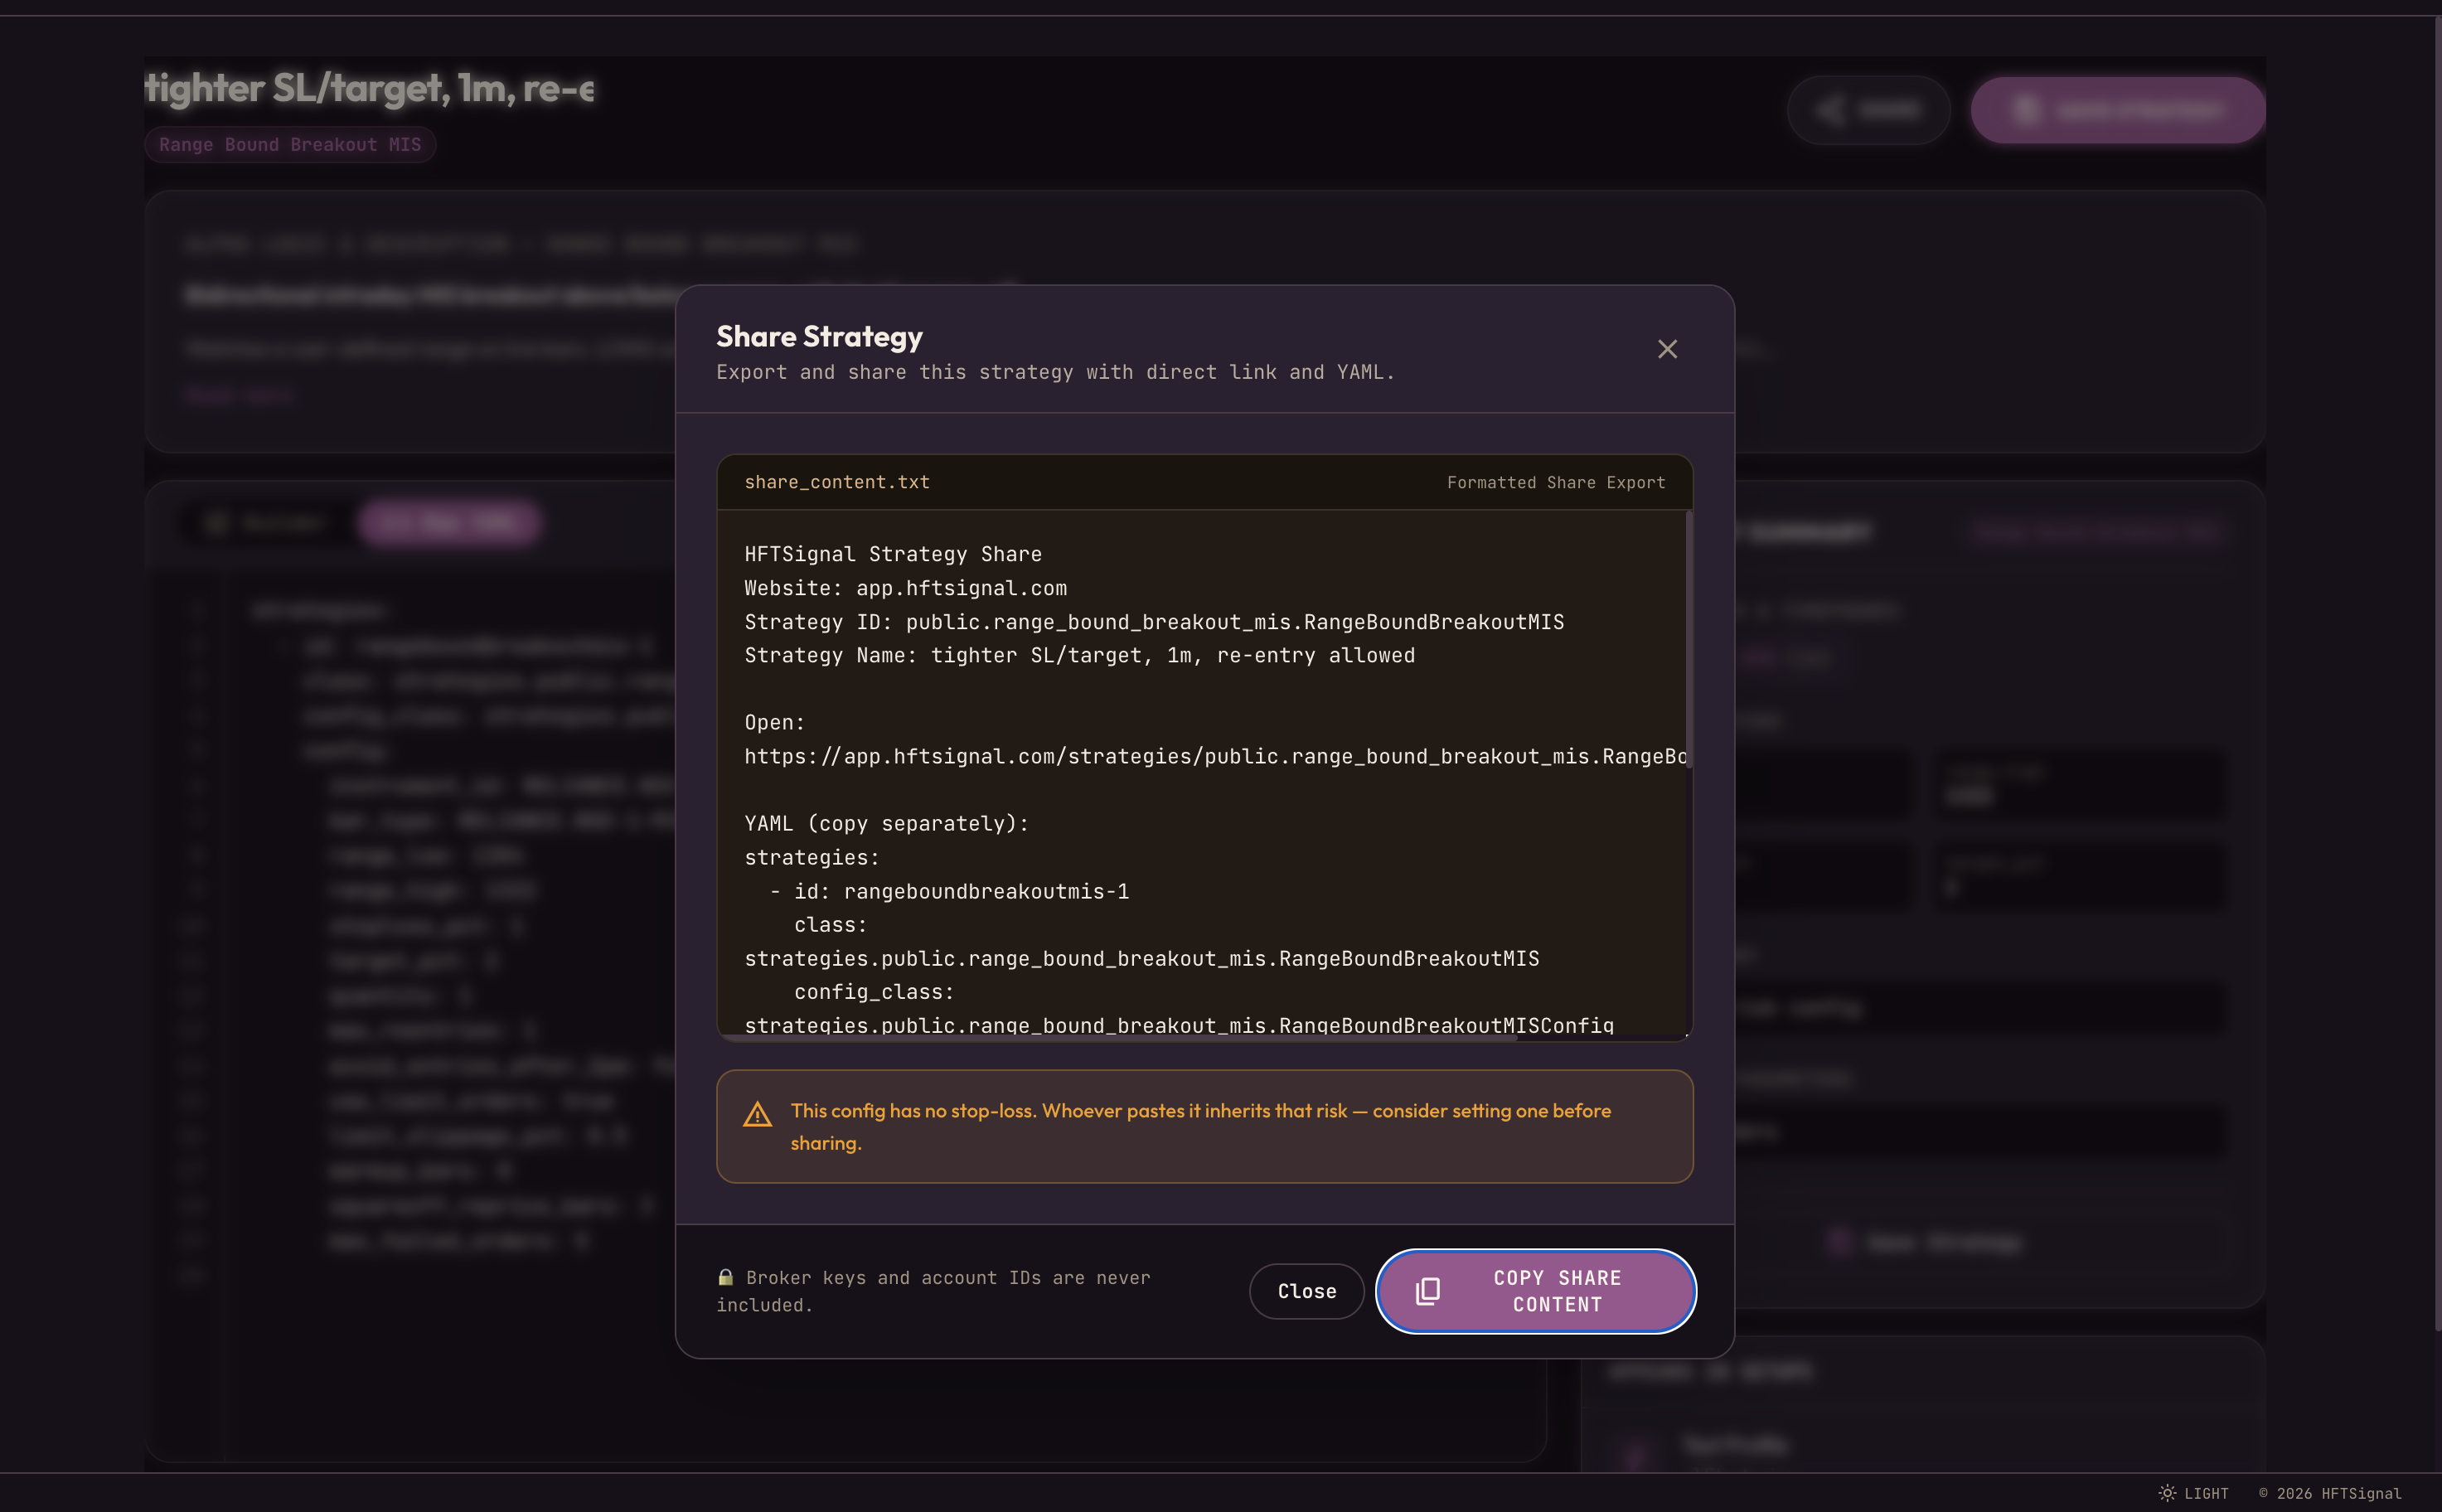This screenshot has height=1512, width=2442.
Task: Click the Strategy ID line in share content
Action: click(x=1154, y=622)
